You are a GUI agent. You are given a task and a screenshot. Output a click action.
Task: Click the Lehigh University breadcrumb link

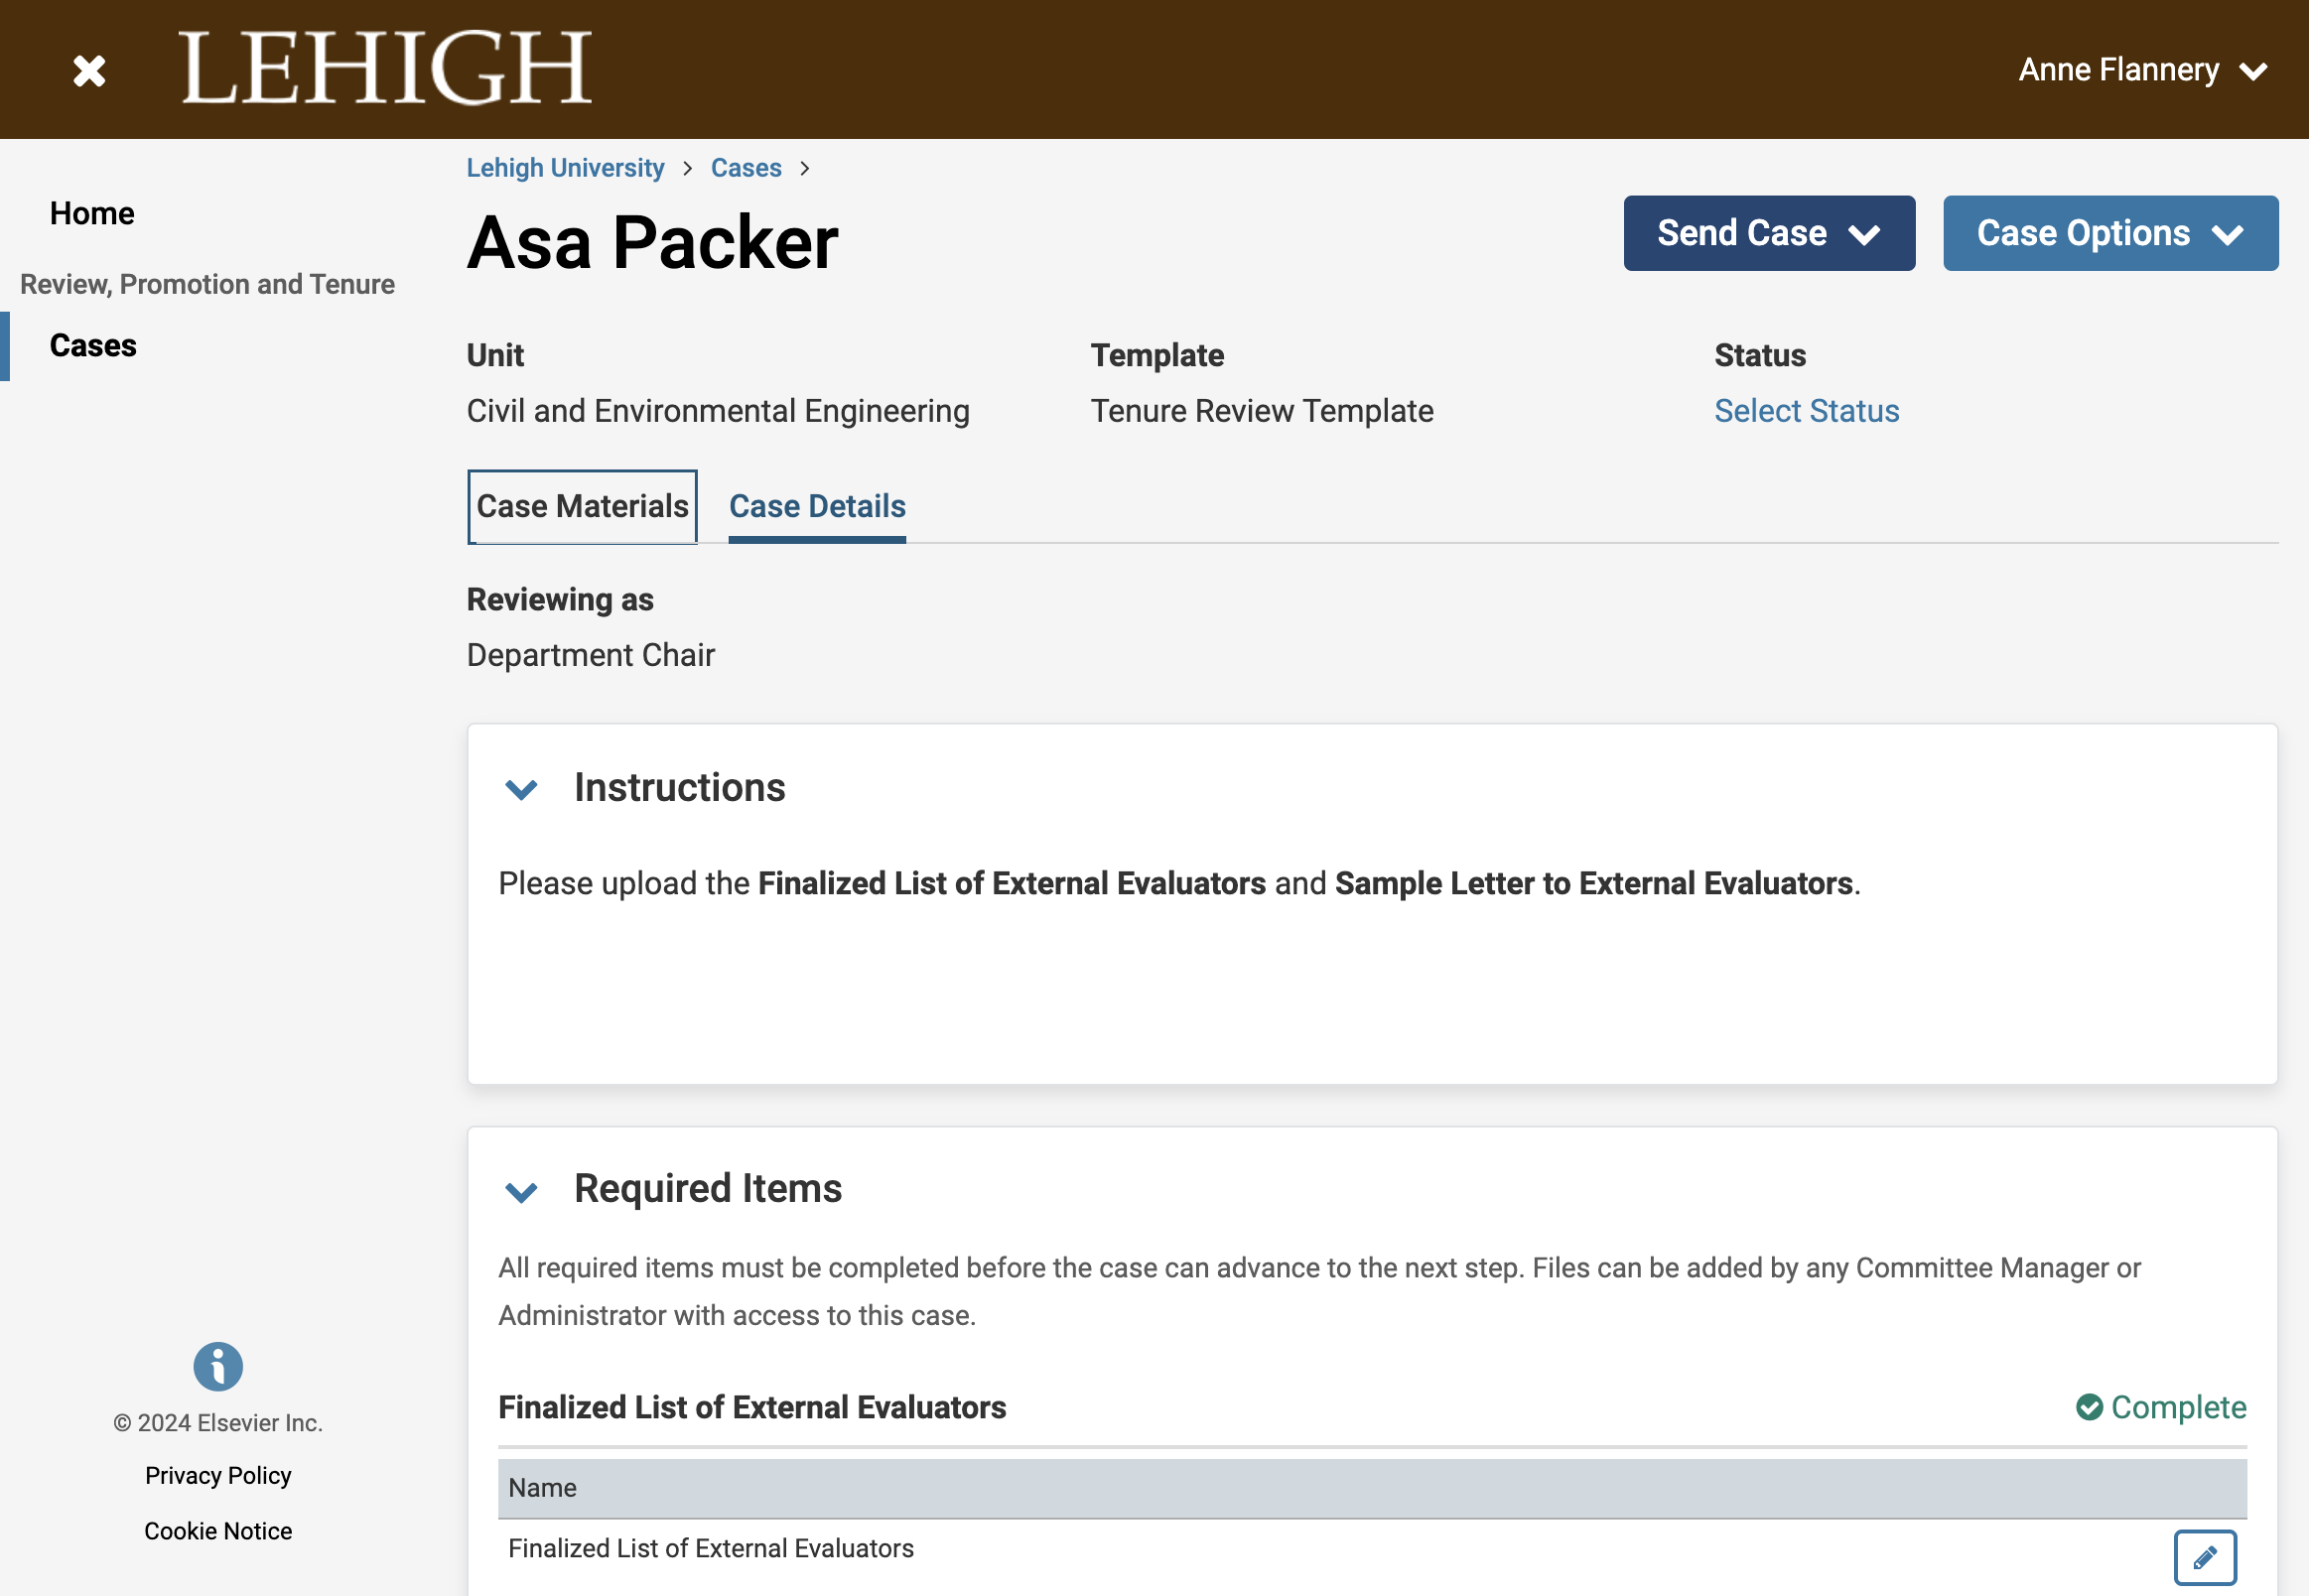click(x=565, y=168)
